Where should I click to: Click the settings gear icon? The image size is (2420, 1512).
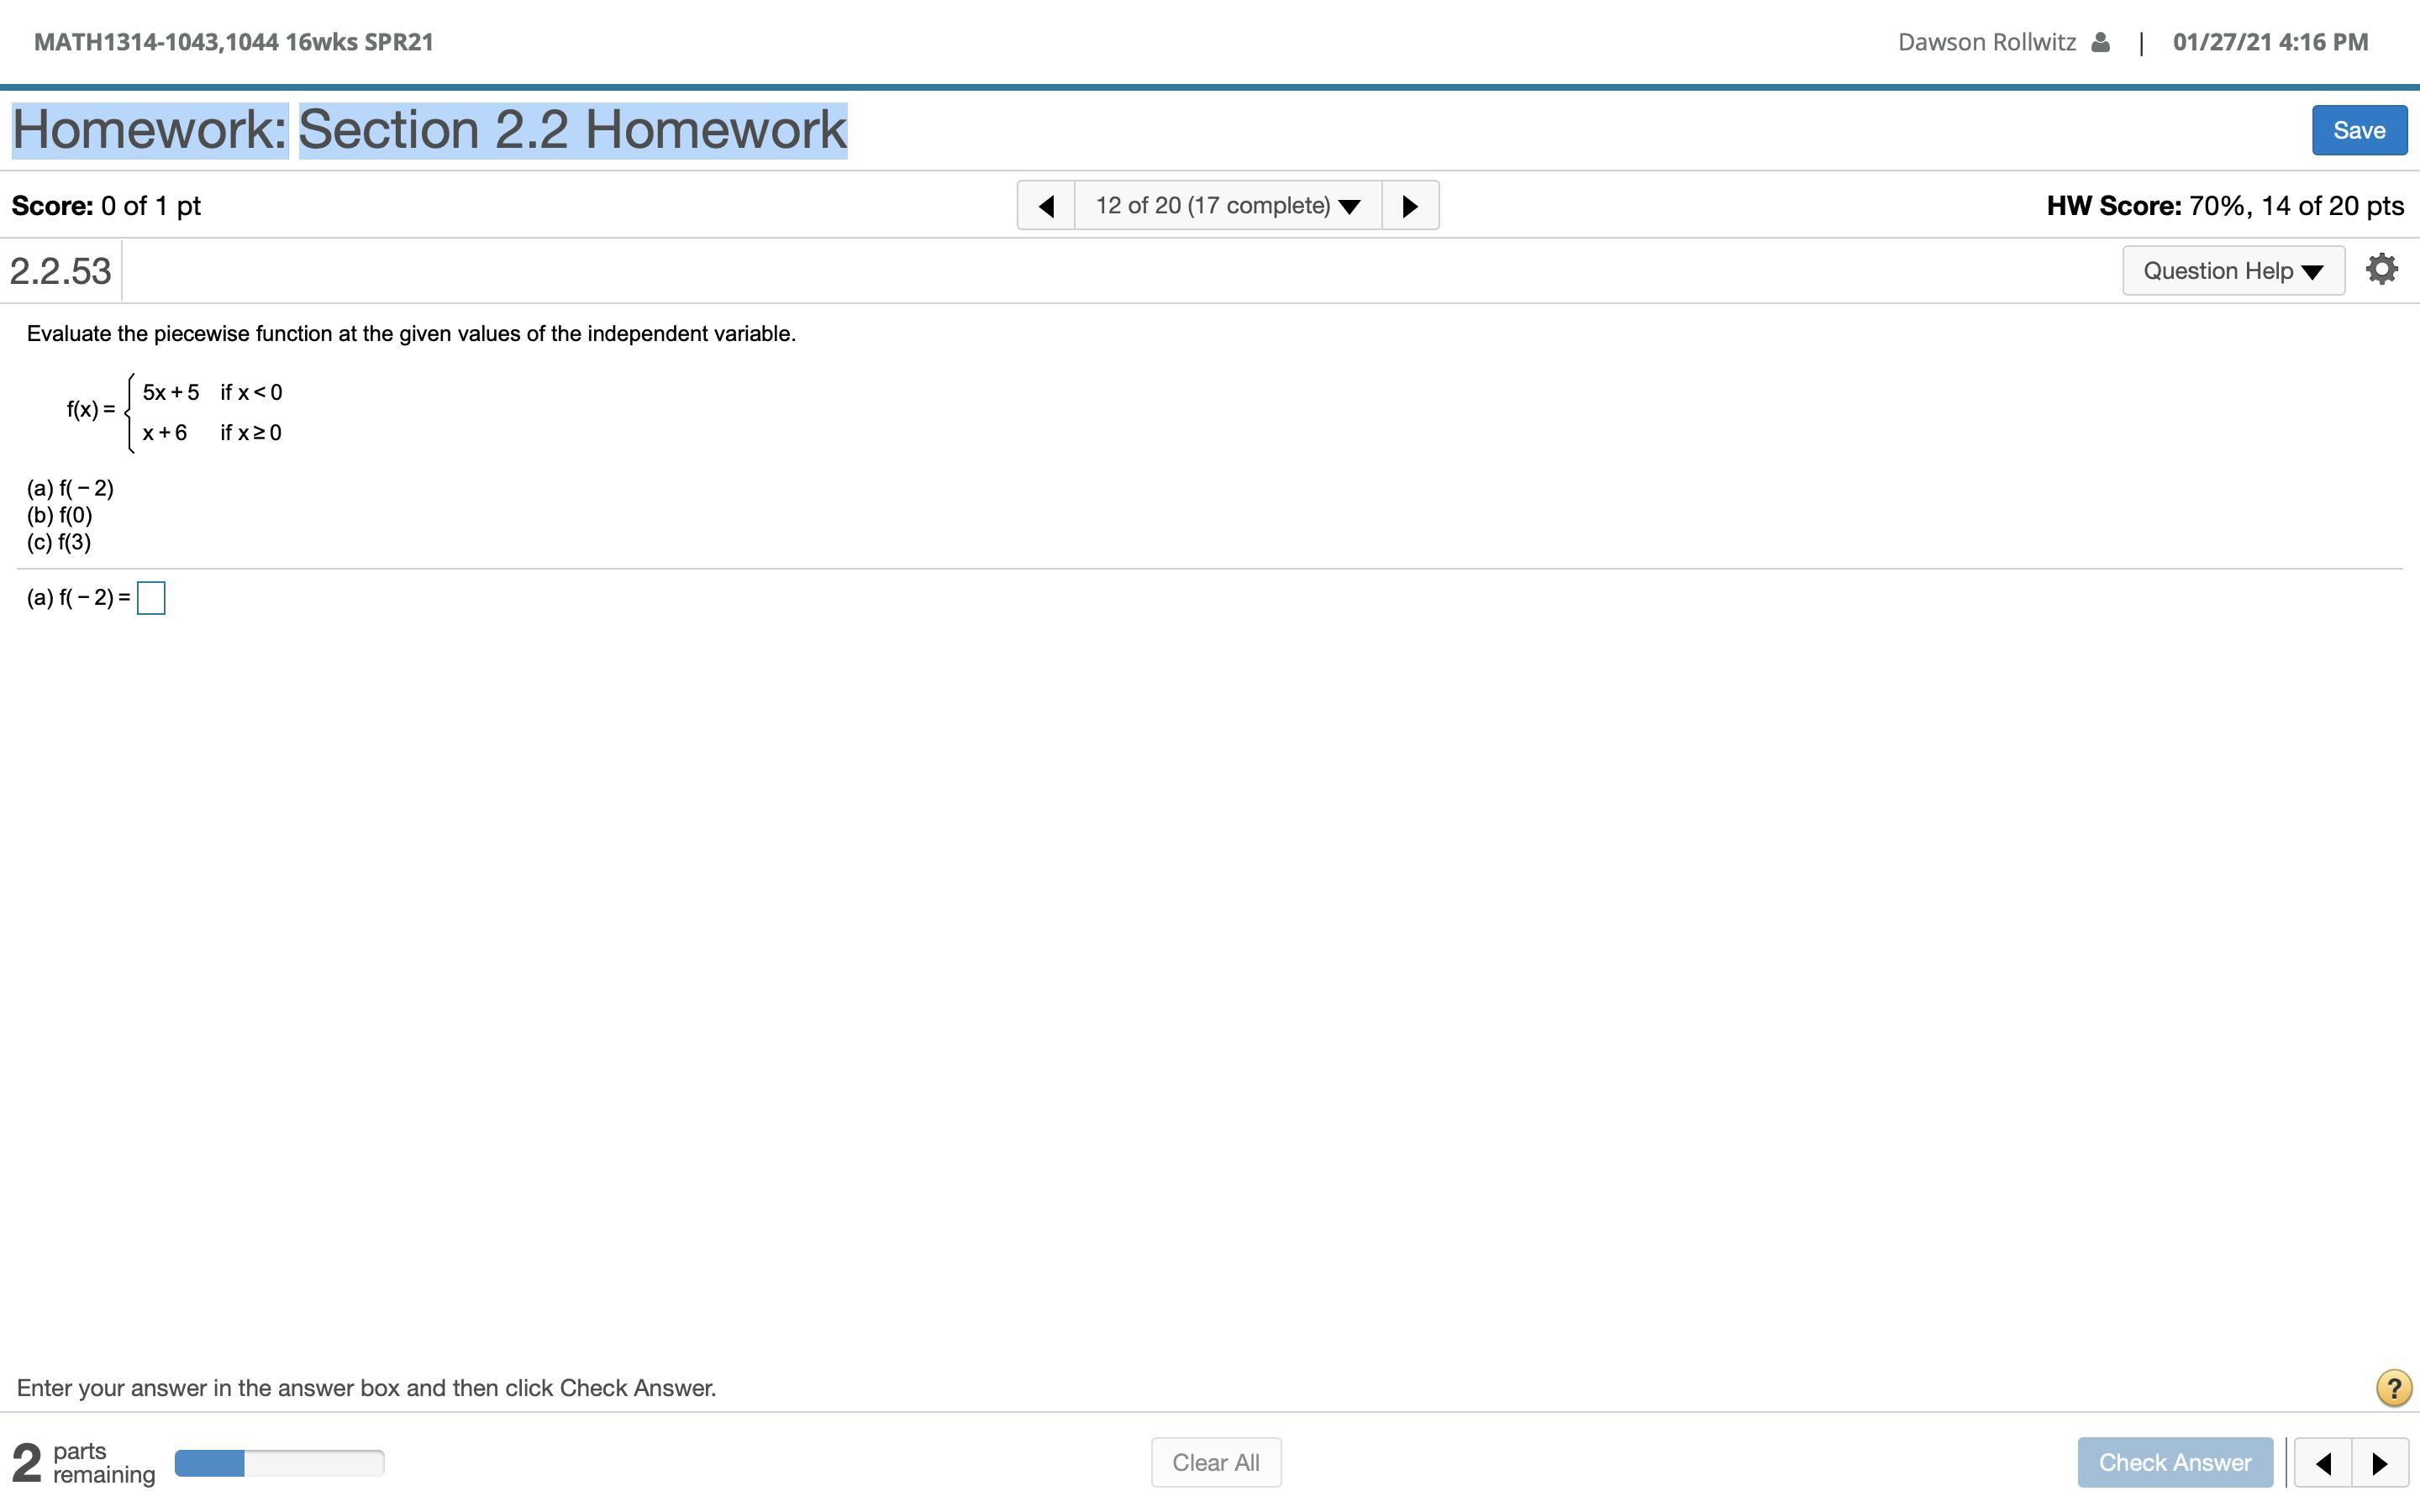coord(2381,270)
